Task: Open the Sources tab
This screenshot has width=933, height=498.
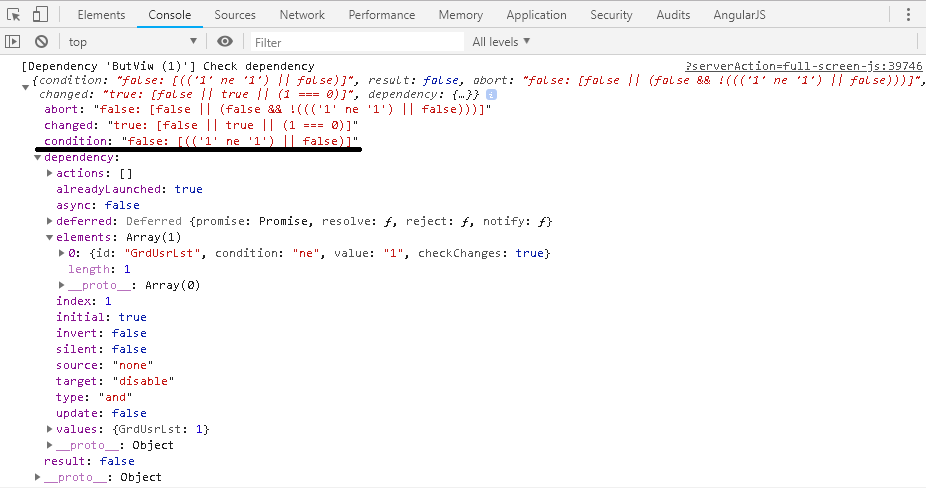Action: click(x=235, y=15)
